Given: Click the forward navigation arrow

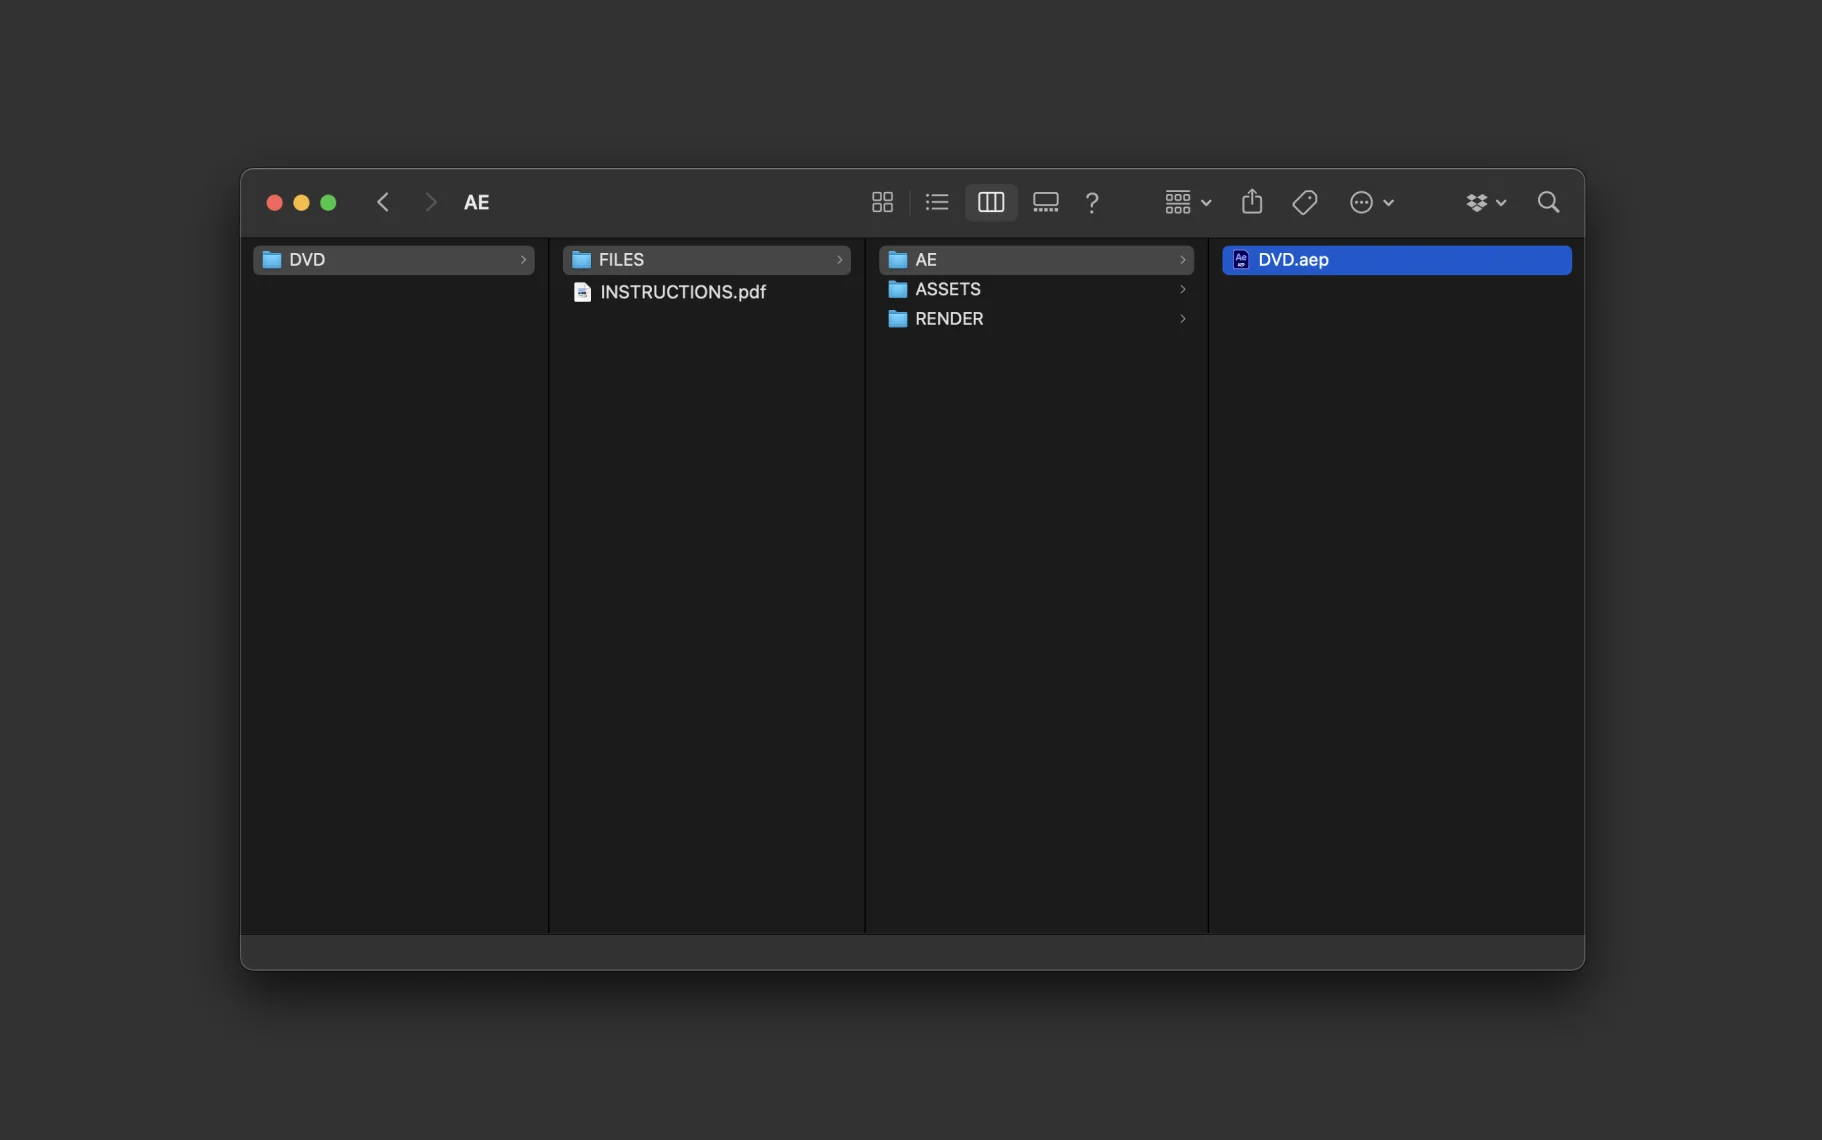Looking at the screenshot, I should pos(430,202).
